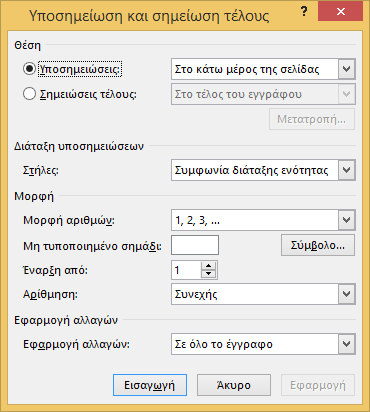370x412 pixels.
Task: Open the Μορφή αριθμών number format dropdown
Action: tap(347, 220)
